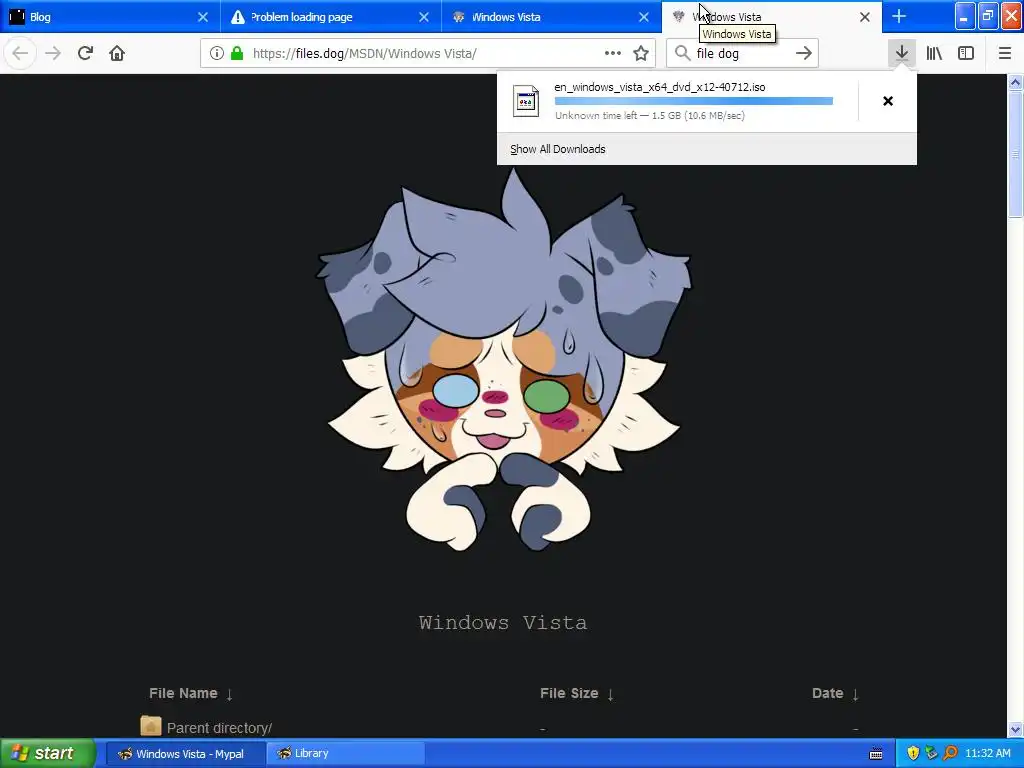Open the Windows Start menu
The image size is (1024, 768).
(x=48, y=753)
